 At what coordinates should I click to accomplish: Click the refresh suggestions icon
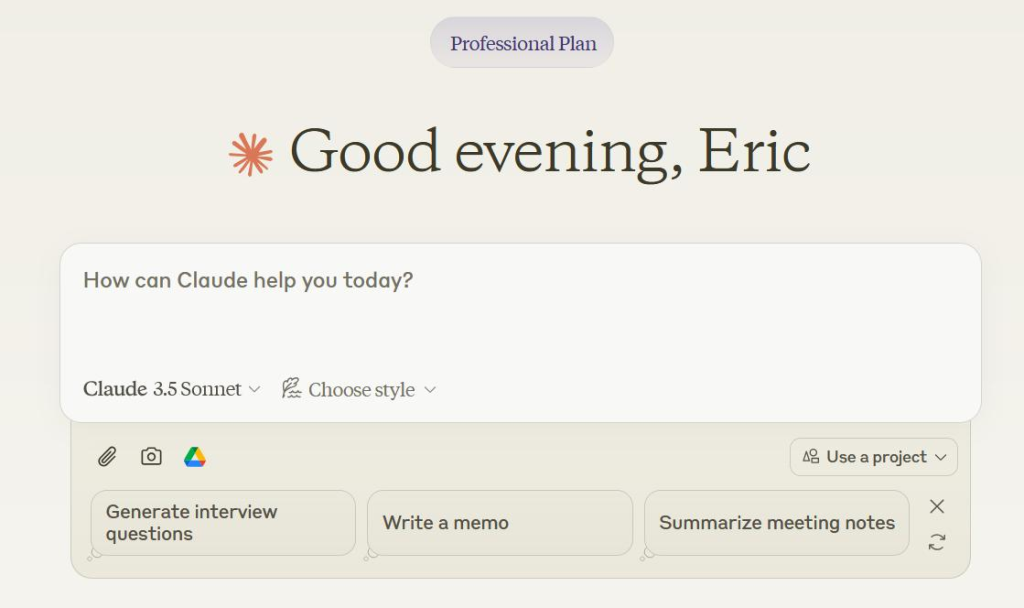click(936, 542)
